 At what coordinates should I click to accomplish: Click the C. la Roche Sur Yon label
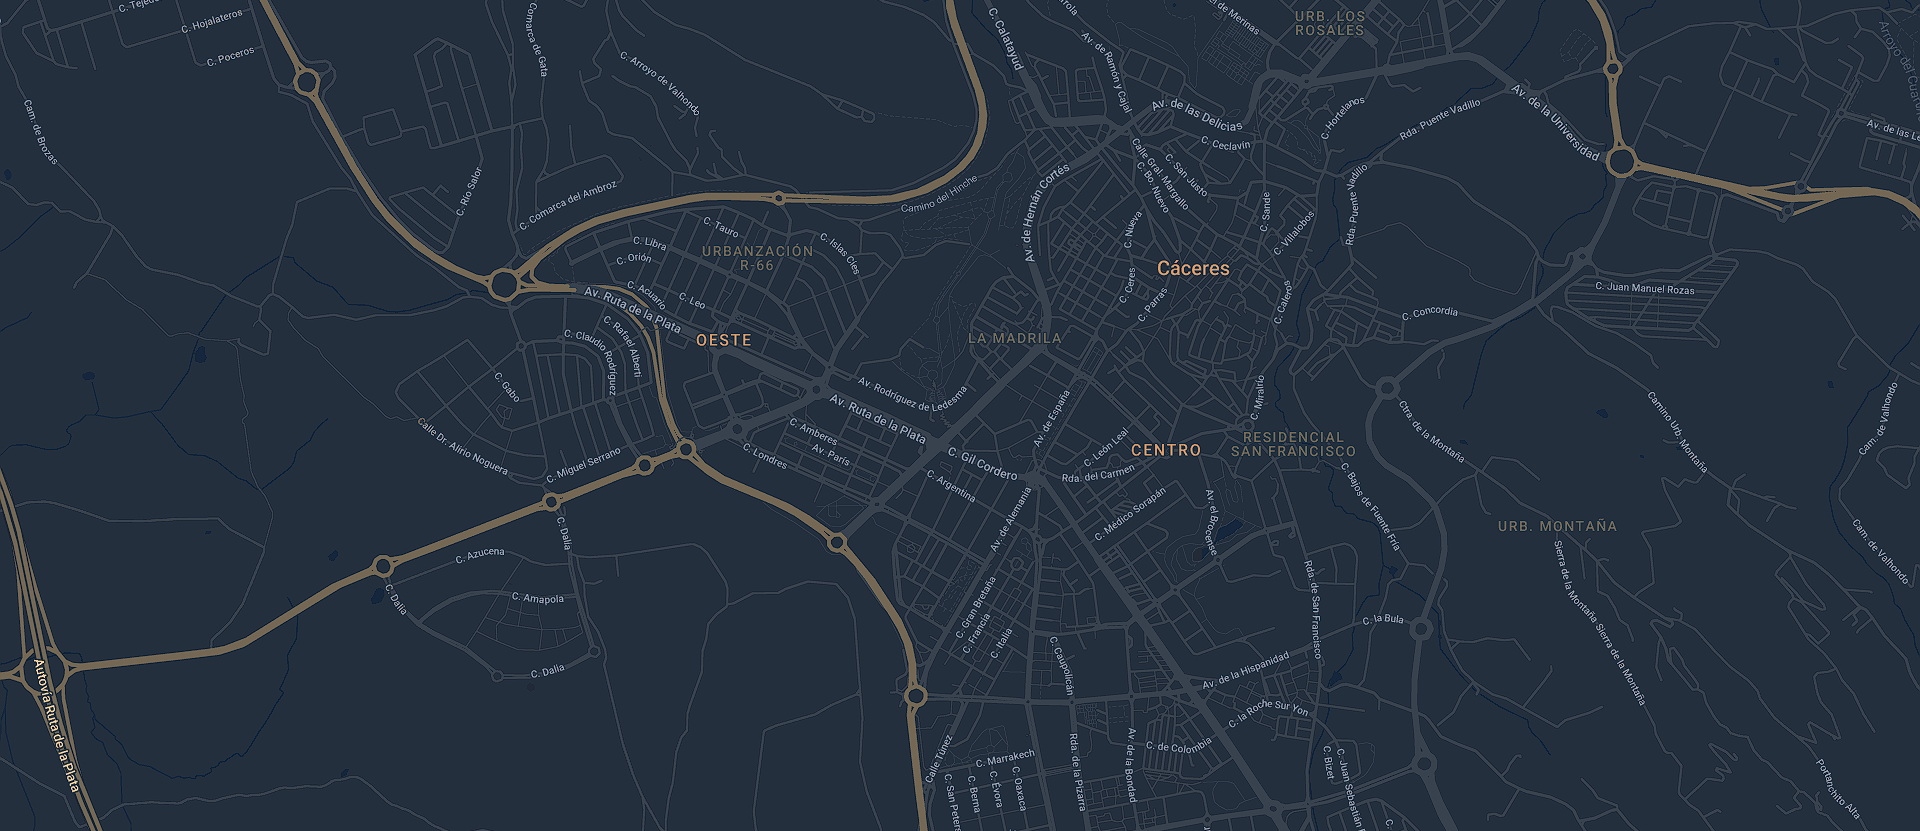(1268, 714)
